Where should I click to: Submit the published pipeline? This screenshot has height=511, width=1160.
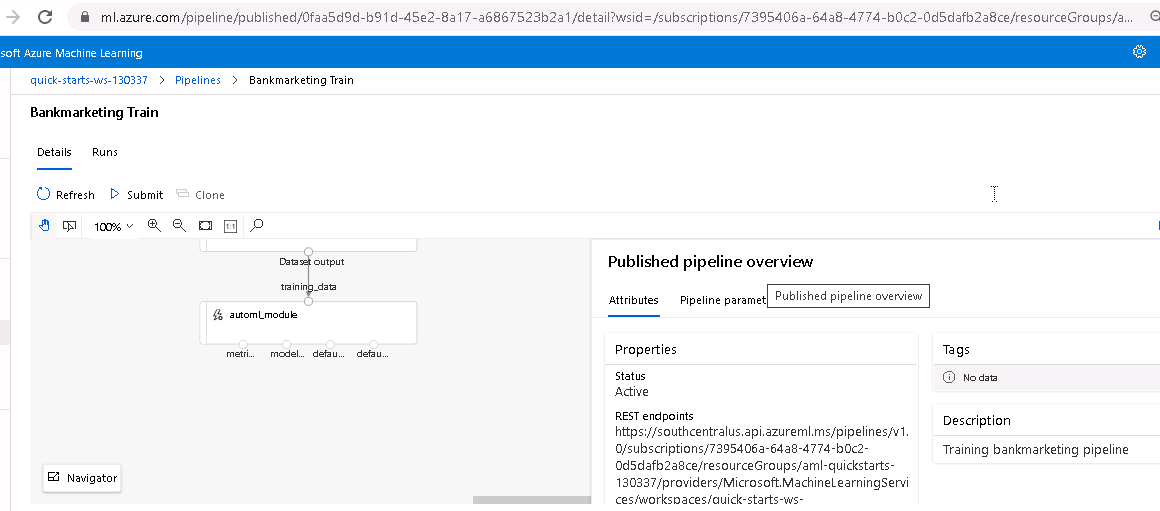click(136, 194)
